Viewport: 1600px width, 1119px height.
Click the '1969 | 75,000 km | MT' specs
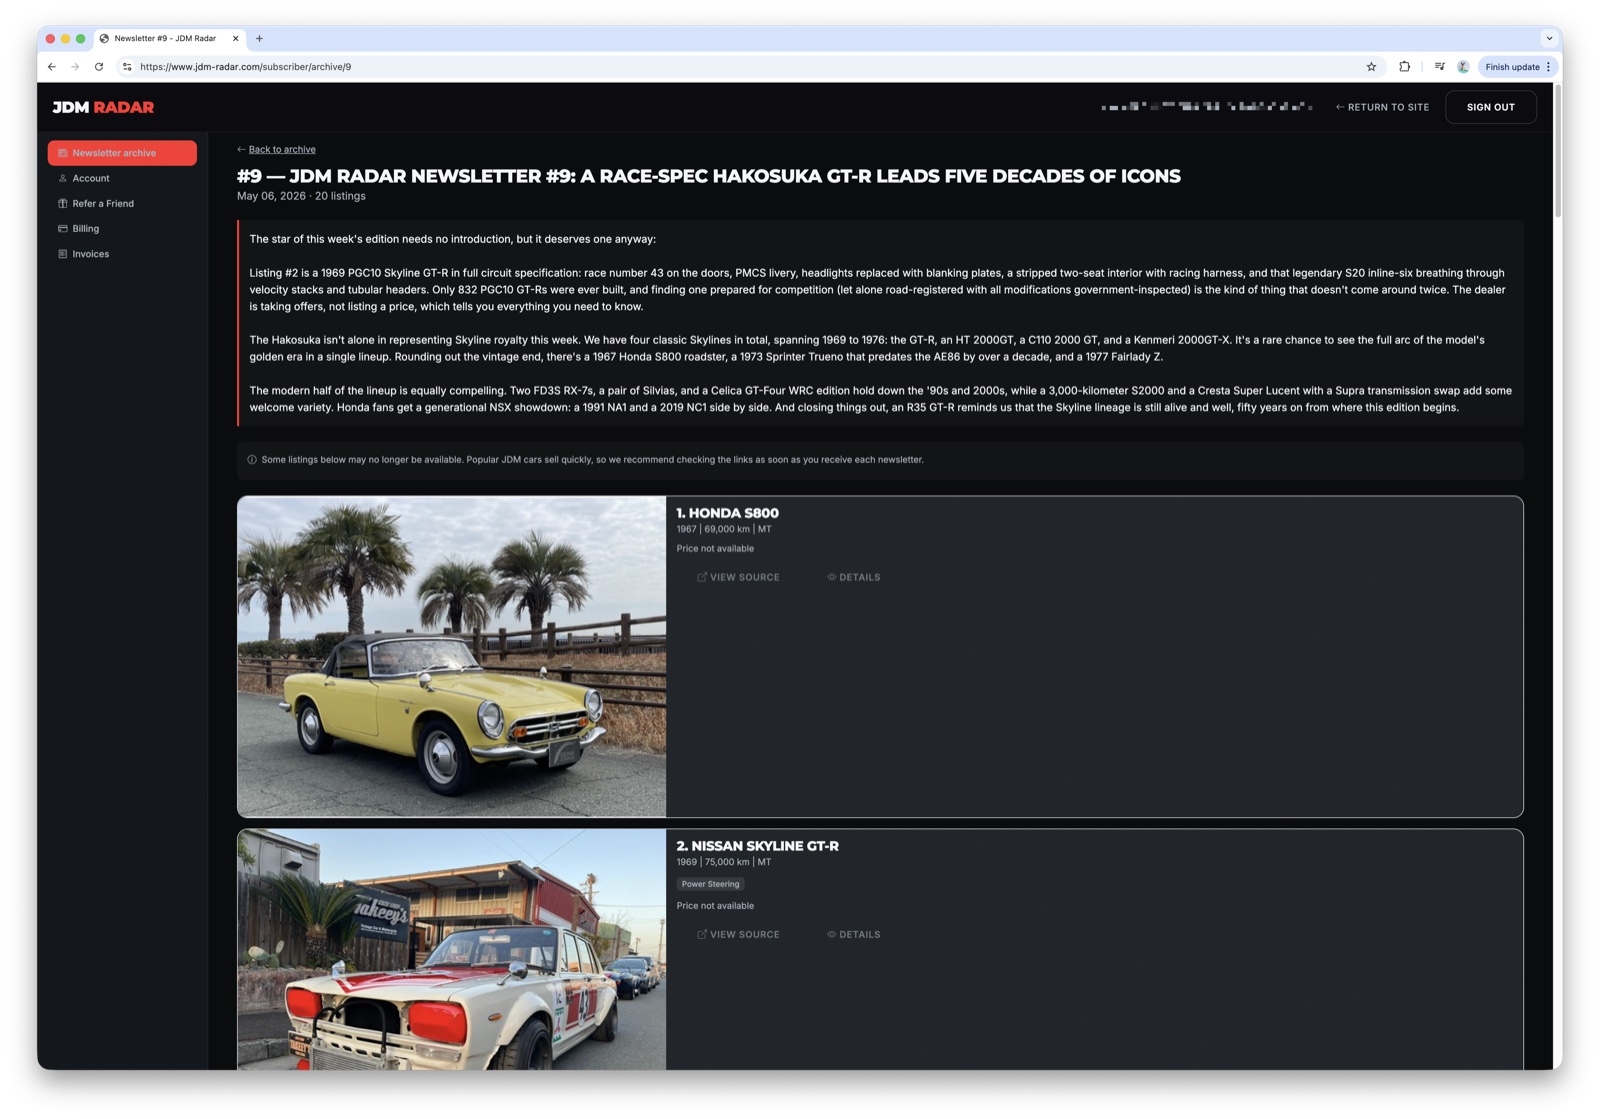[x=724, y=862]
